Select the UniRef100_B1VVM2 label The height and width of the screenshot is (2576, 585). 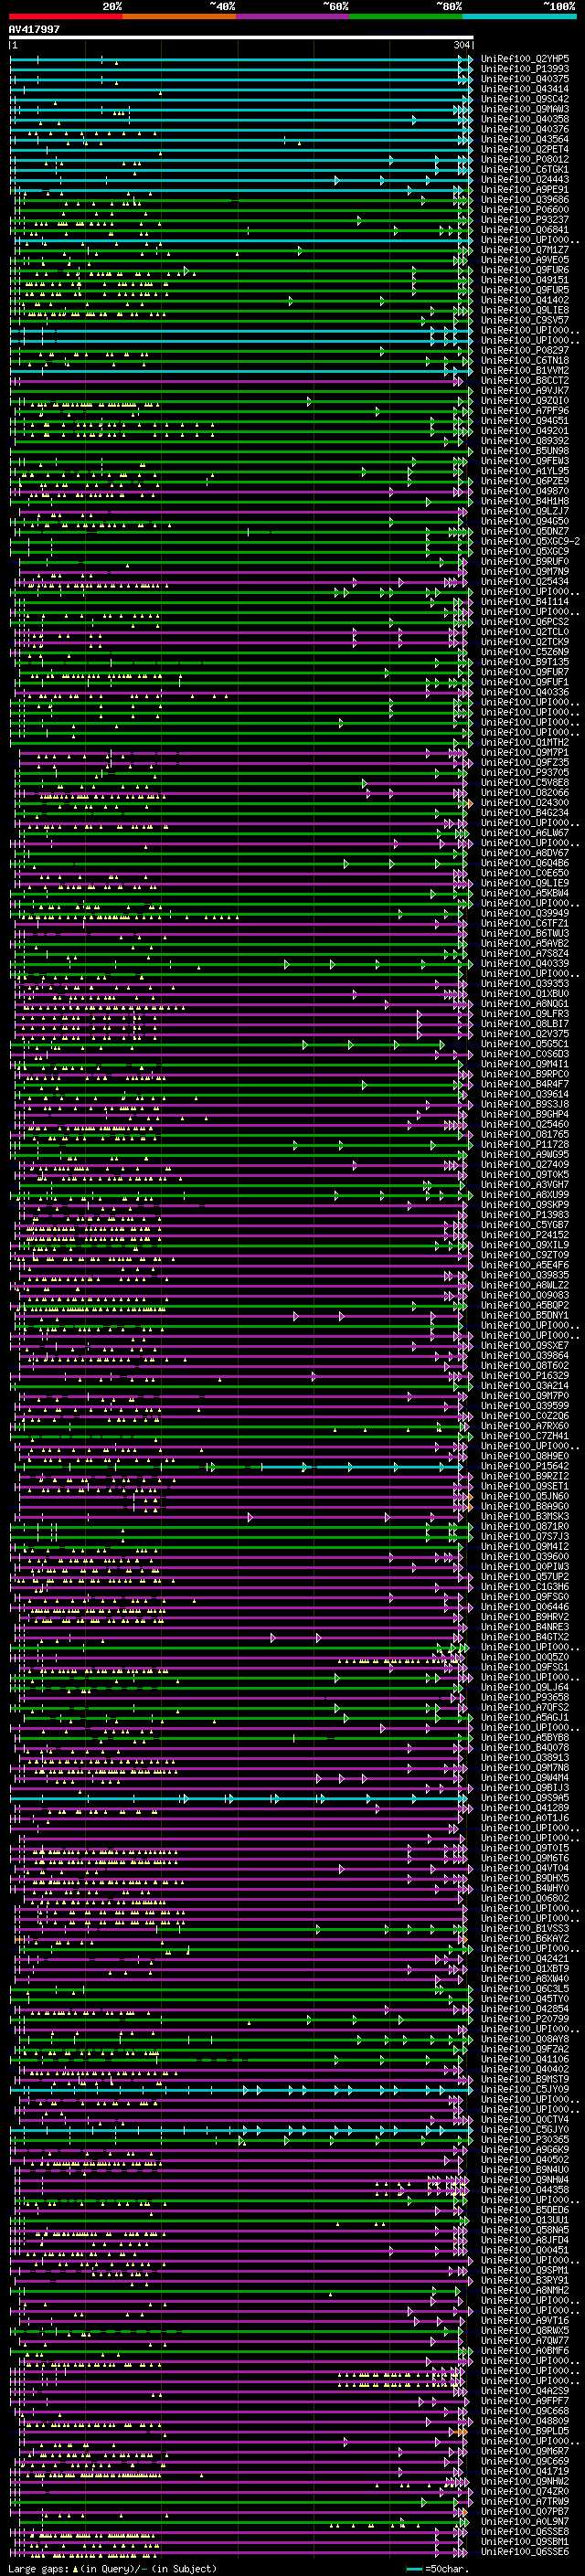(x=525, y=370)
